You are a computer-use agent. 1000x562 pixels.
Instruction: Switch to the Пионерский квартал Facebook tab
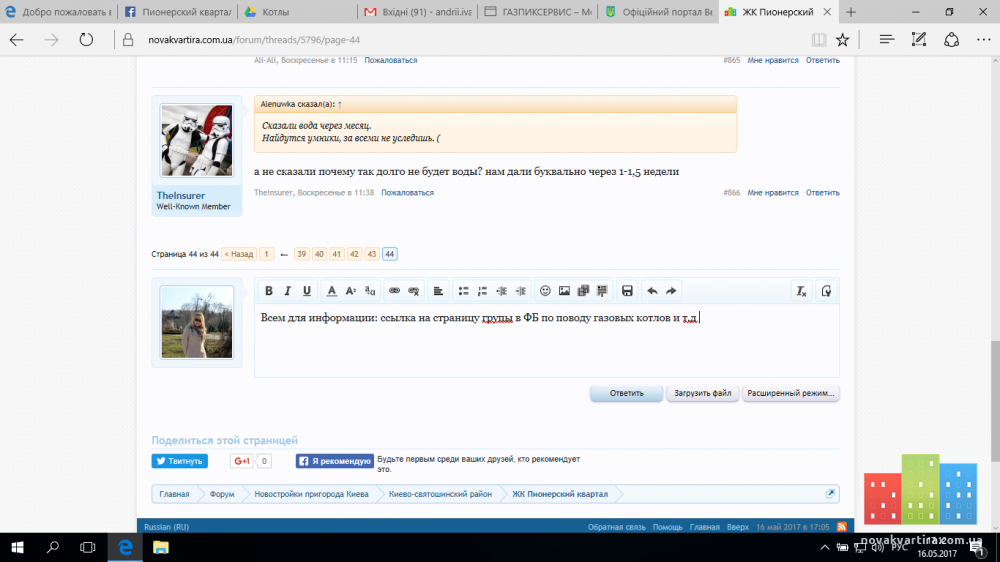pos(178,12)
